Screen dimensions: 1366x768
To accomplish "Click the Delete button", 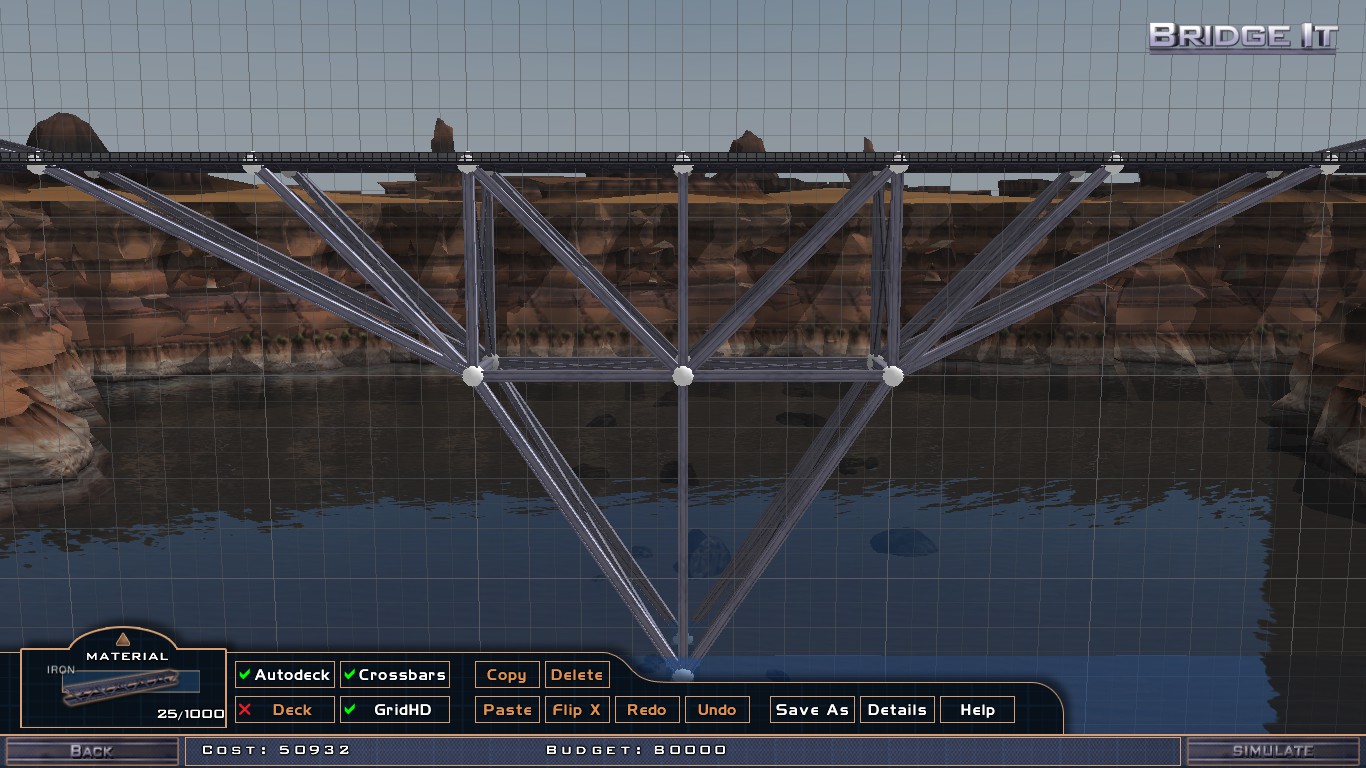I will (577, 675).
